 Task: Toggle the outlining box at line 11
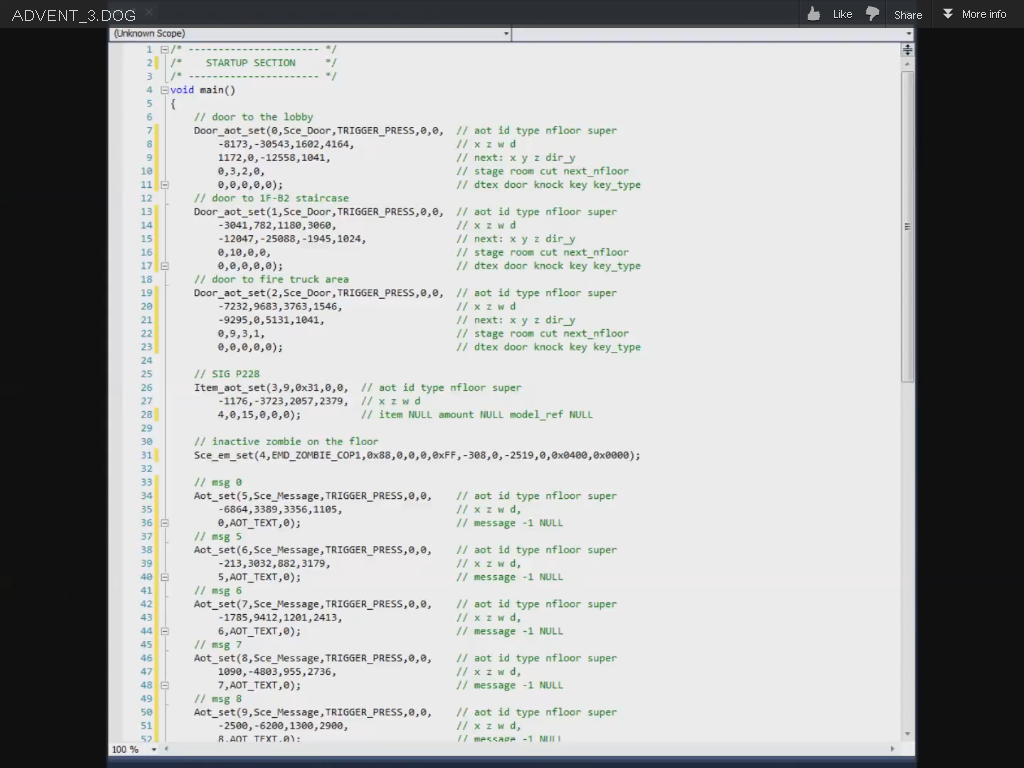coord(165,185)
